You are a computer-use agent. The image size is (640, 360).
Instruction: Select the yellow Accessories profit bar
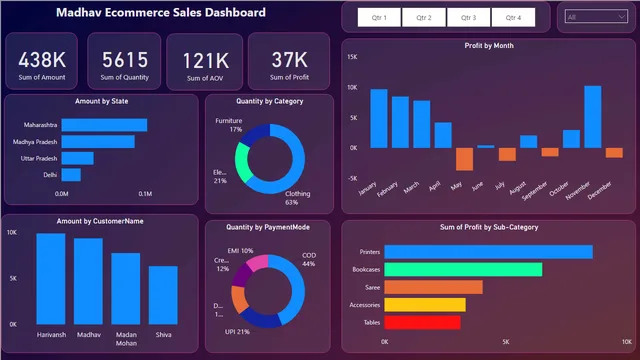tap(425, 304)
